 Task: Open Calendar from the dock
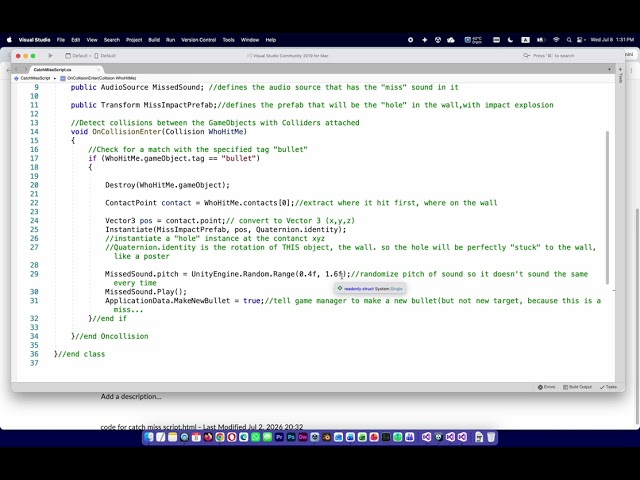click(x=196, y=438)
